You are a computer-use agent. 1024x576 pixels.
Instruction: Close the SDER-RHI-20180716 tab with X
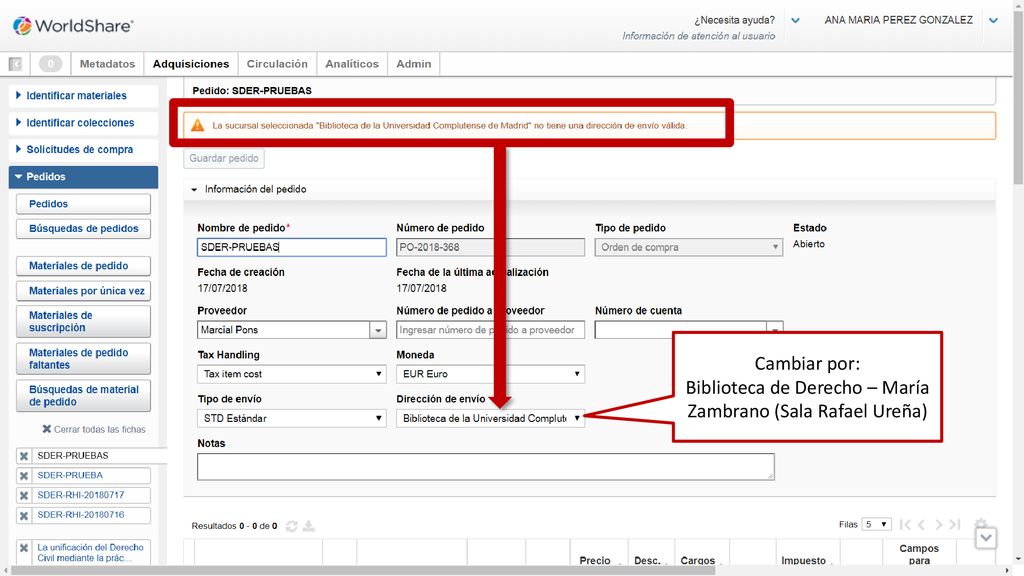[24, 515]
